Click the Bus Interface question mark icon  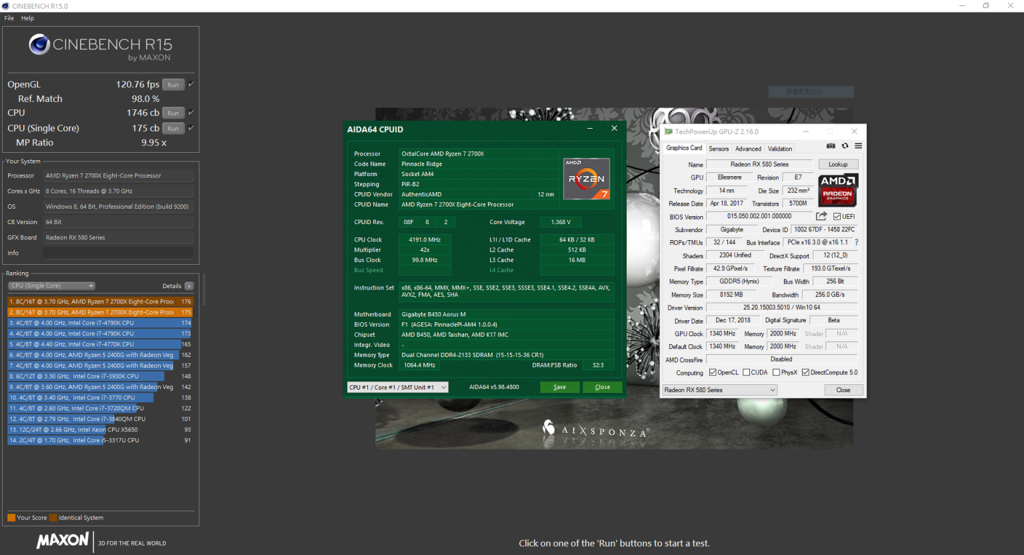[856, 242]
